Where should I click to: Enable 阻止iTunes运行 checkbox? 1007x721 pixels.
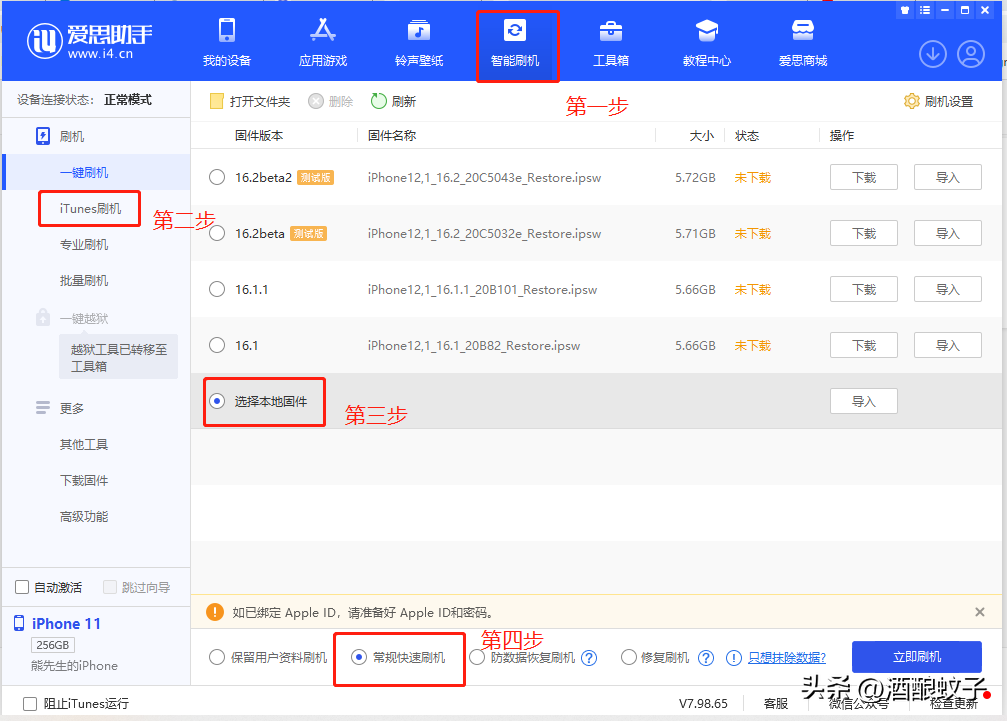pyautogui.click(x=30, y=704)
